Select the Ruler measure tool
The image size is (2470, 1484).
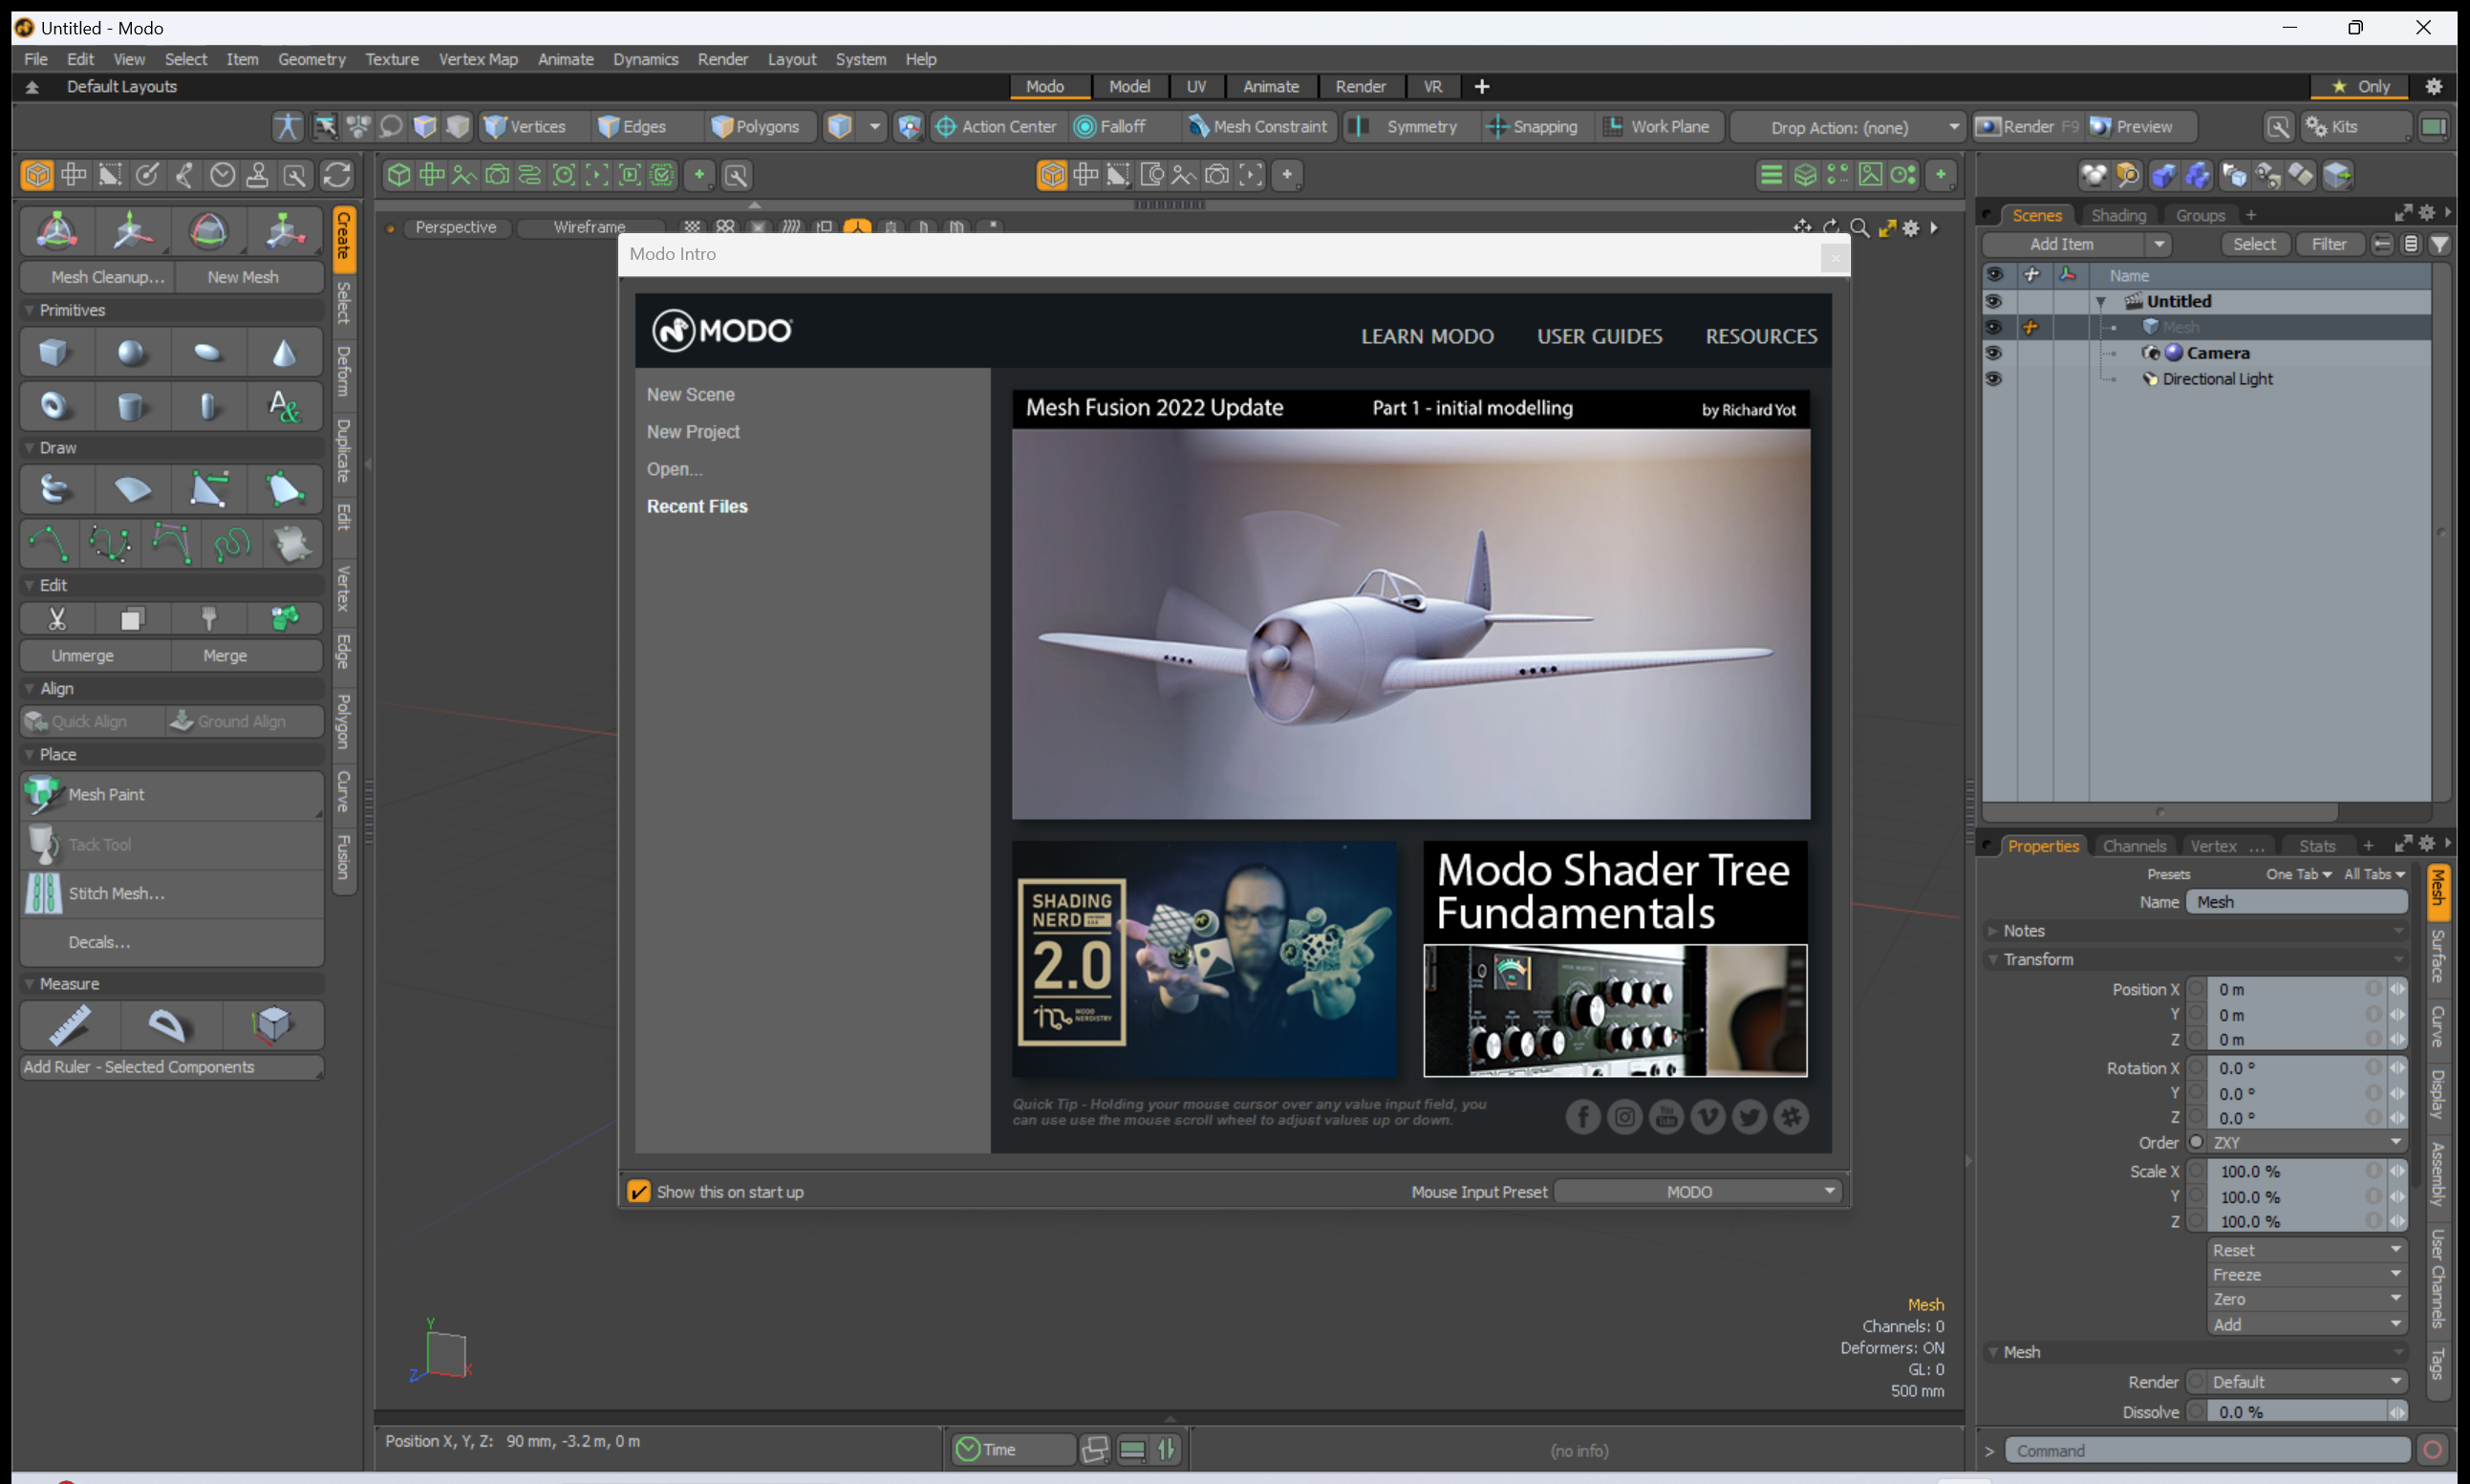[x=69, y=1025]
